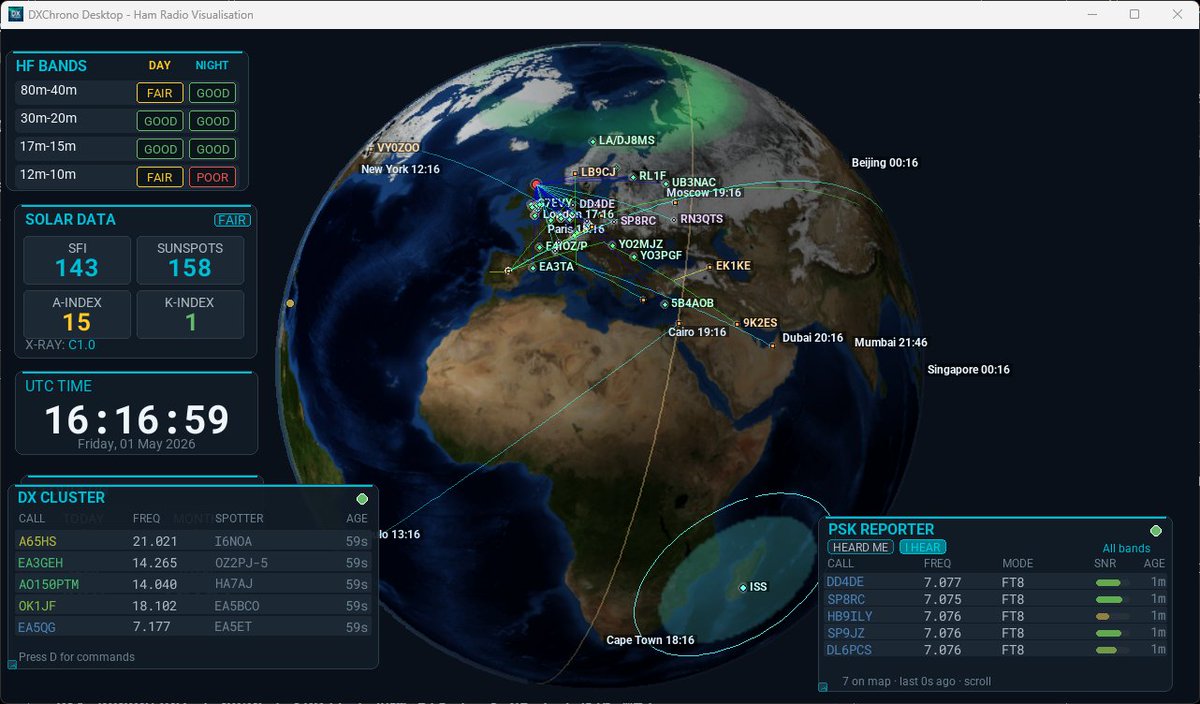Viewport: 1200px width, 704px height.
Task: Select DL6PCS in the PSK Reporter list
Action: click(x=996, y=650)
